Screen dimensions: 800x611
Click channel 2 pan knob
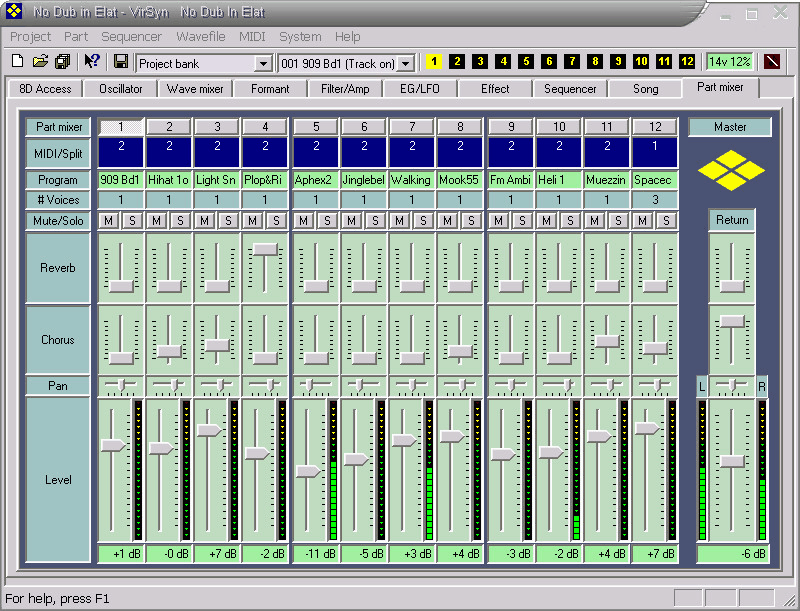tap(174, 385)
